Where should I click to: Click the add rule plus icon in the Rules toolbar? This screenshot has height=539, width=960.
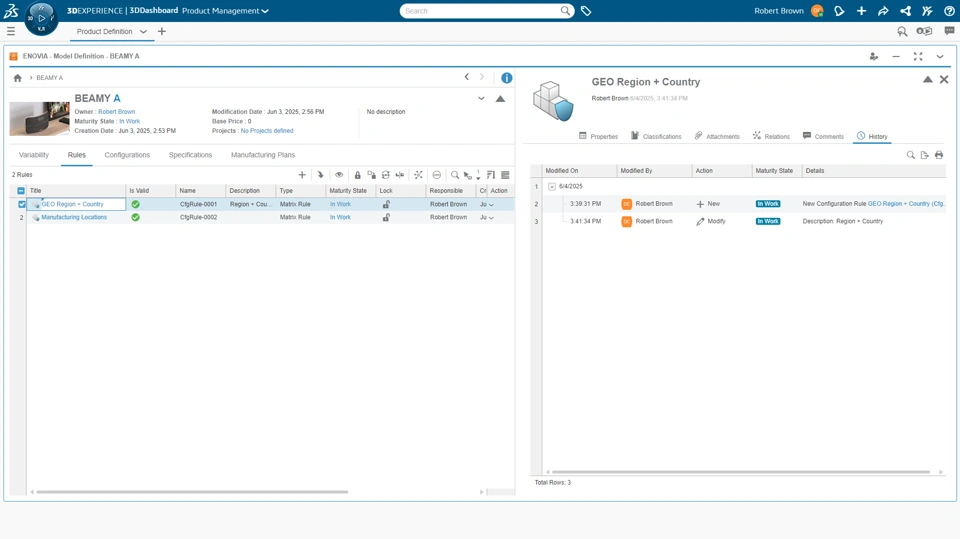[x=302, y=175]
